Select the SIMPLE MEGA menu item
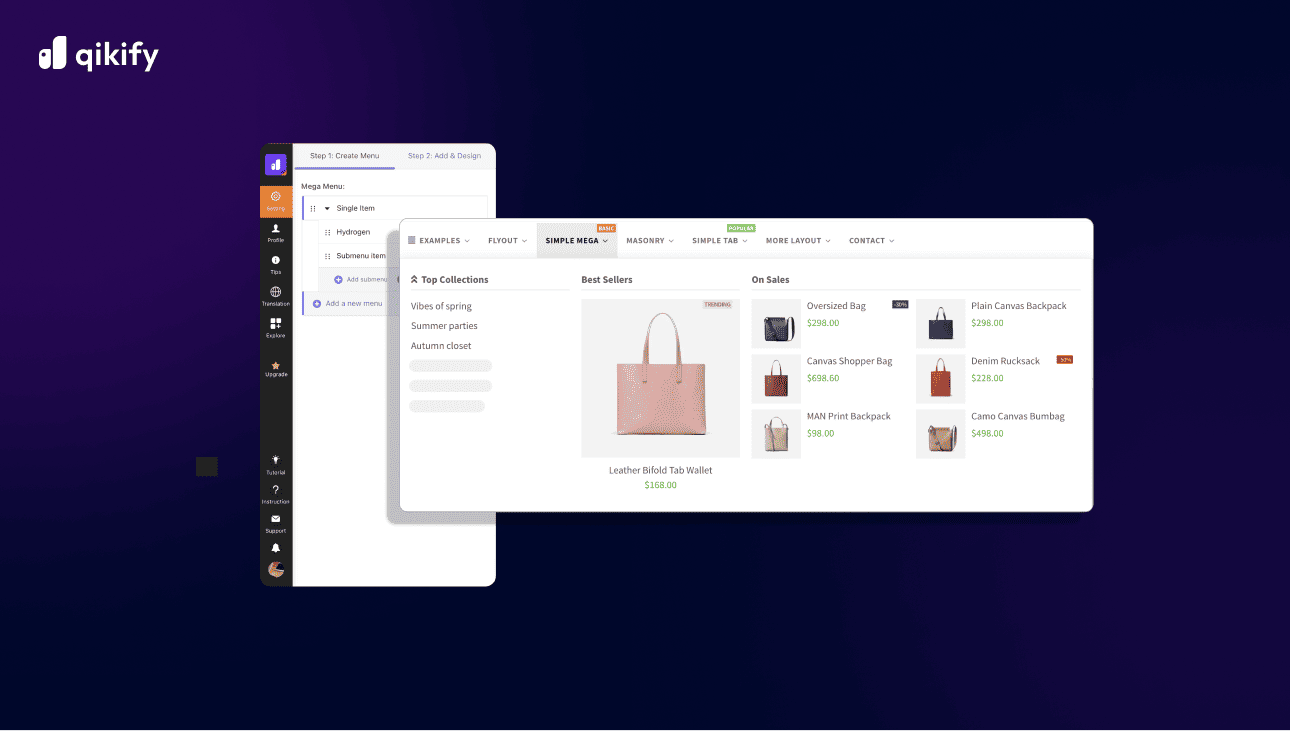Image resolution: width=1290 pixels, height=731 pixels. coord(572,240)
